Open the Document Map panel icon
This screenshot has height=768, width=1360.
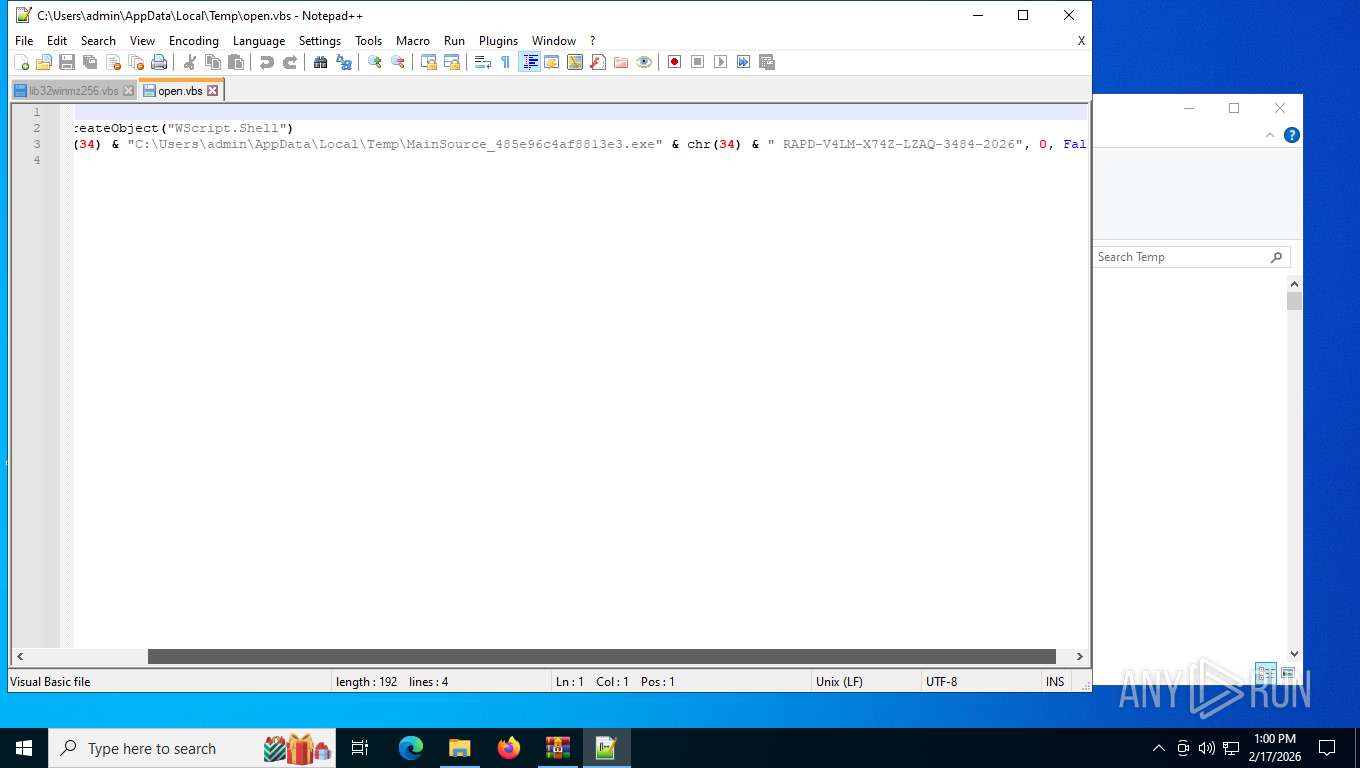(575, 62)
